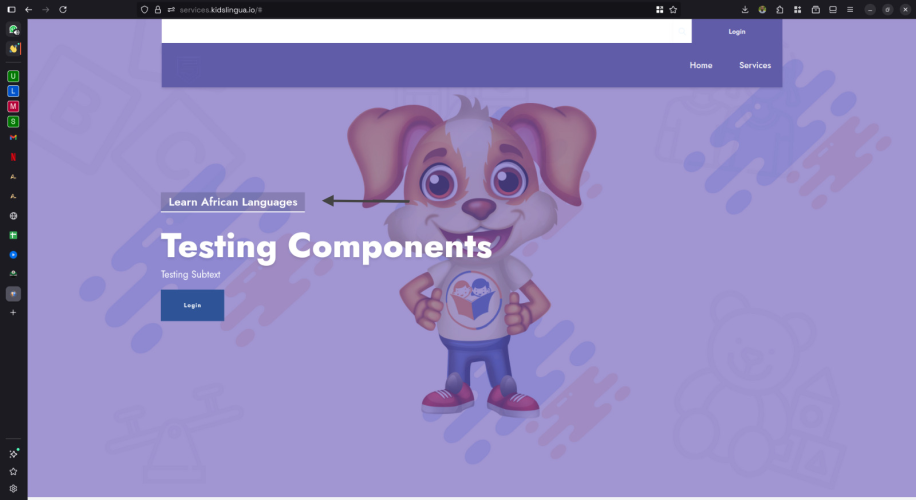Open Gmail from the sidebar tabs

(13, 137)
